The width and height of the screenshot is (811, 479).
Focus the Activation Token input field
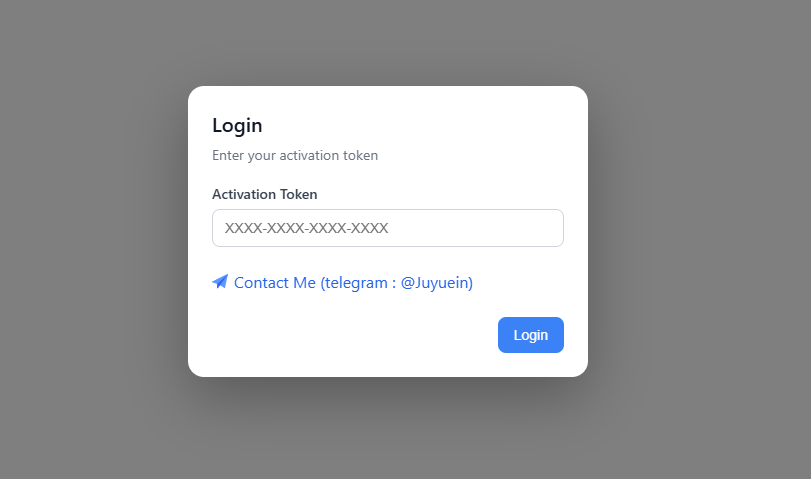tap(388, 228)
